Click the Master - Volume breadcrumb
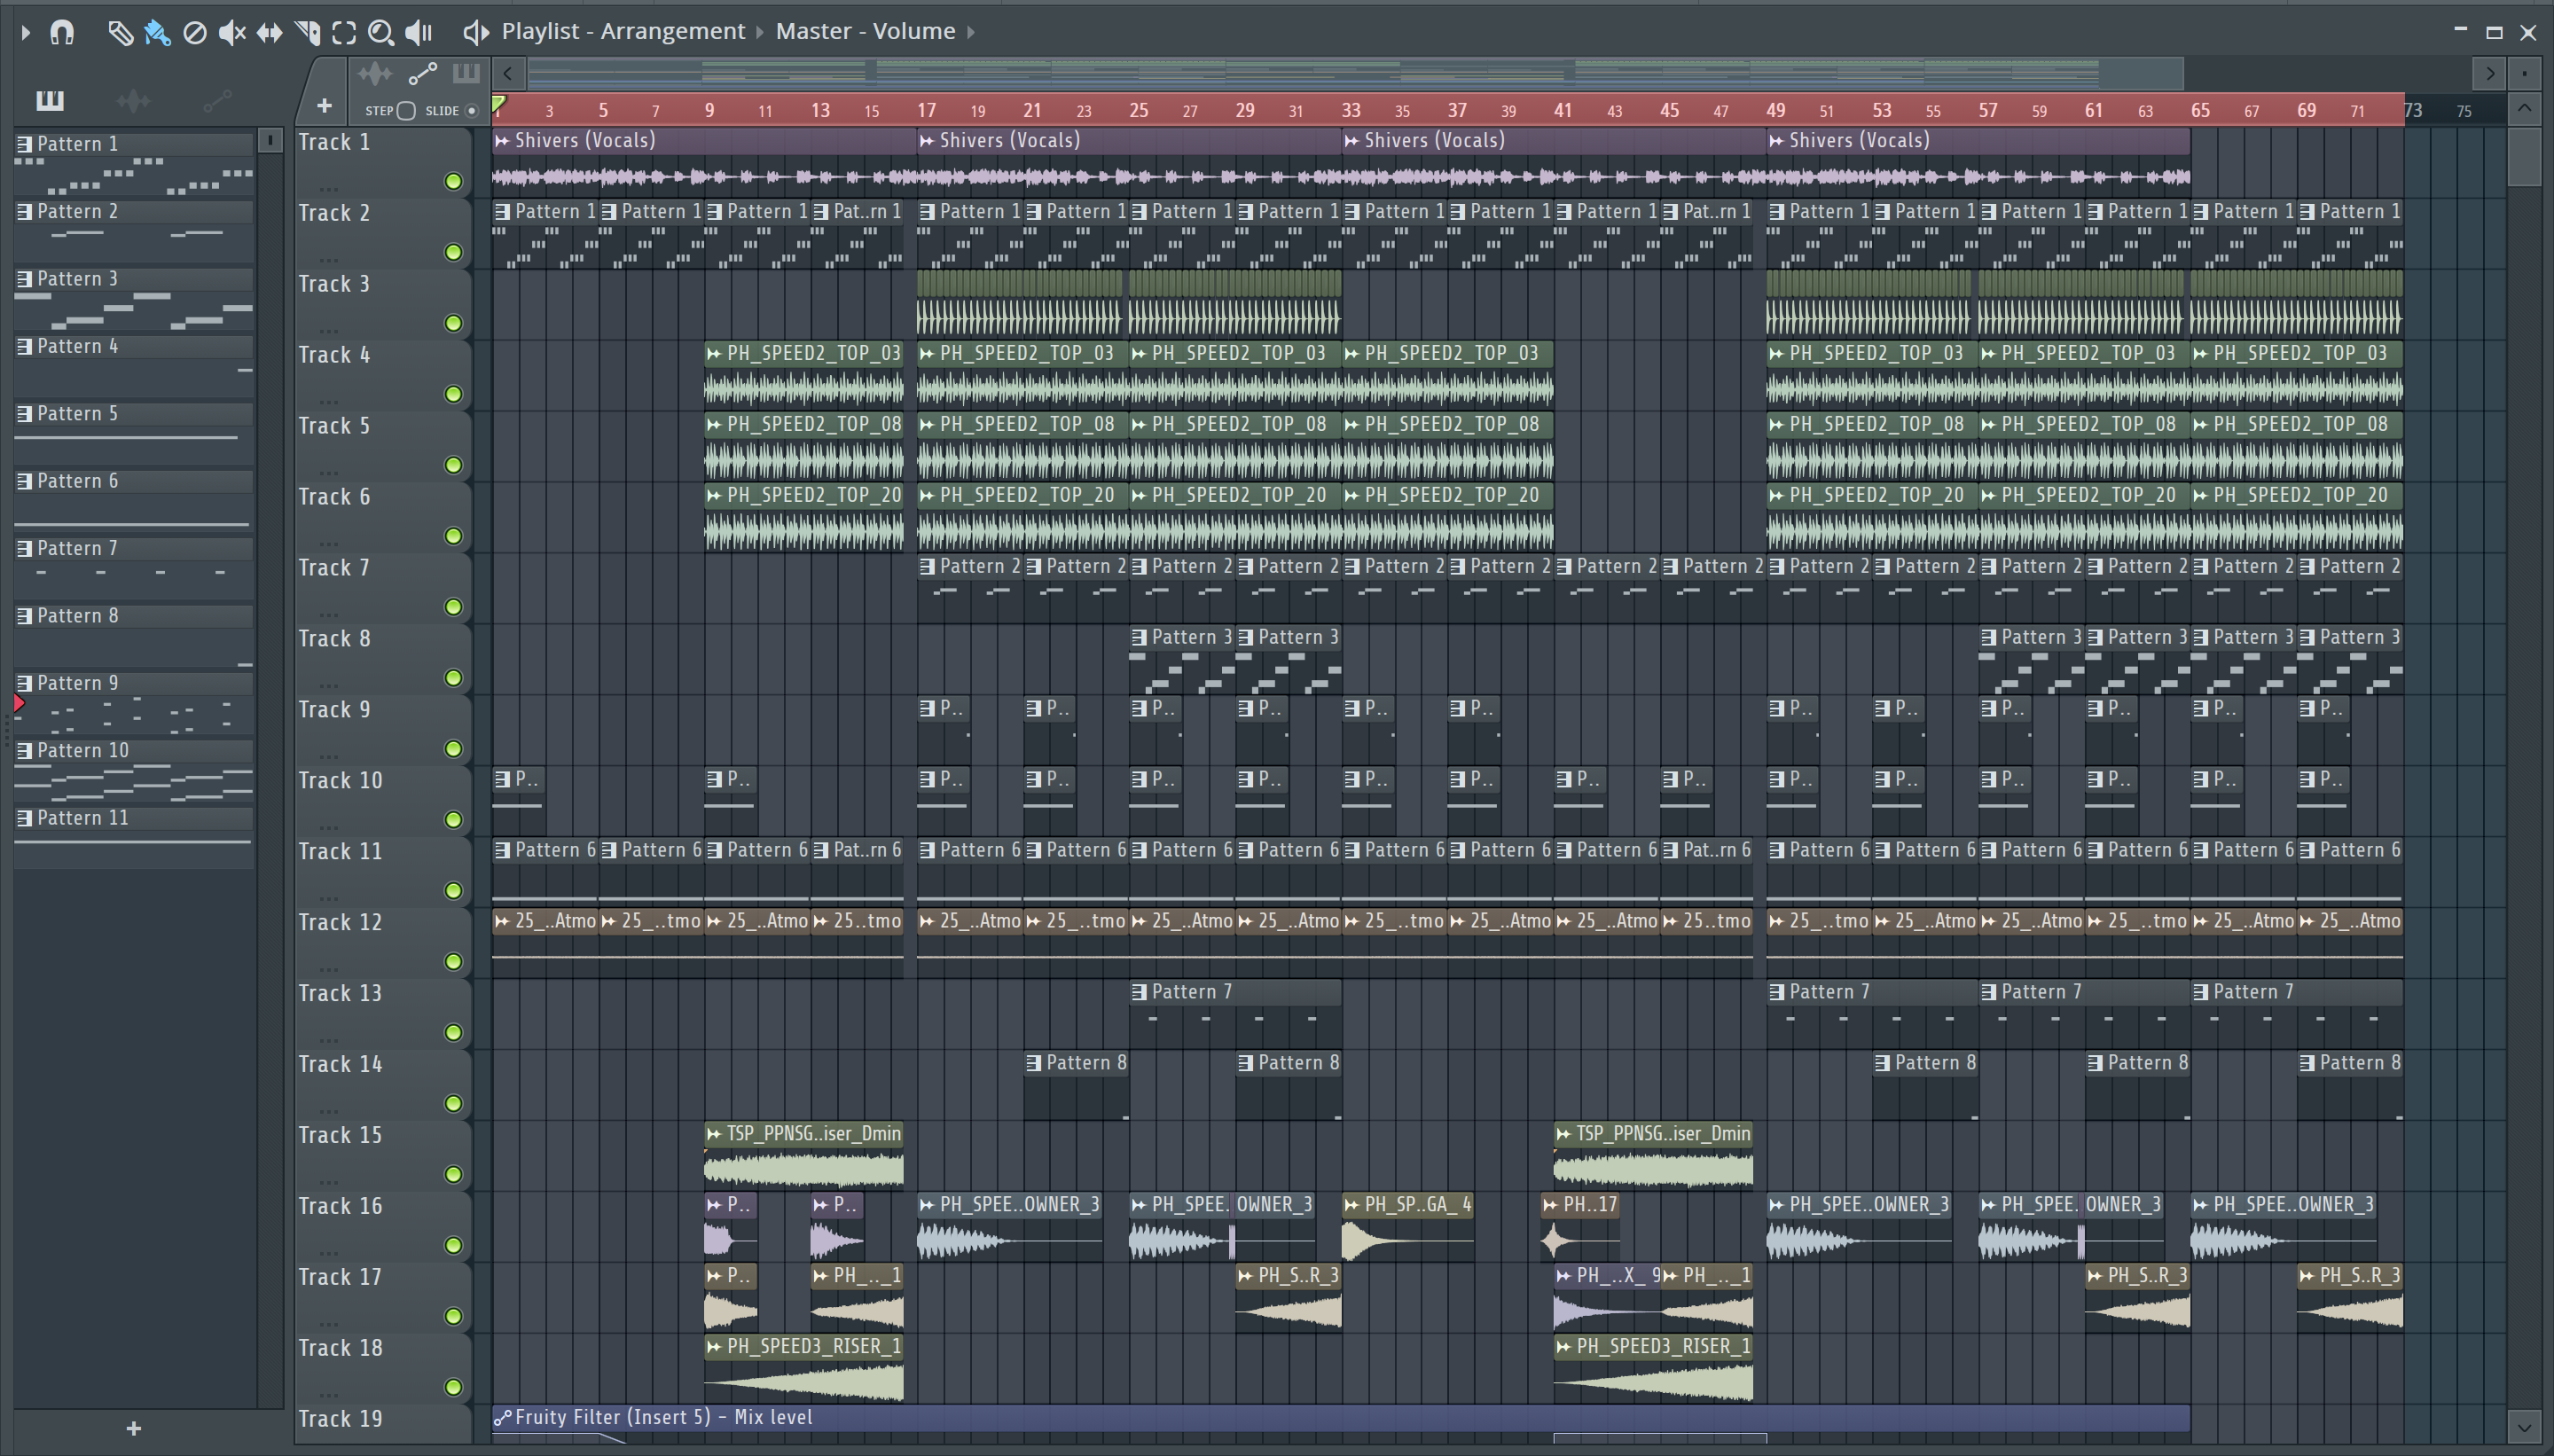2554x1456 pixels. tap(865, 32)
